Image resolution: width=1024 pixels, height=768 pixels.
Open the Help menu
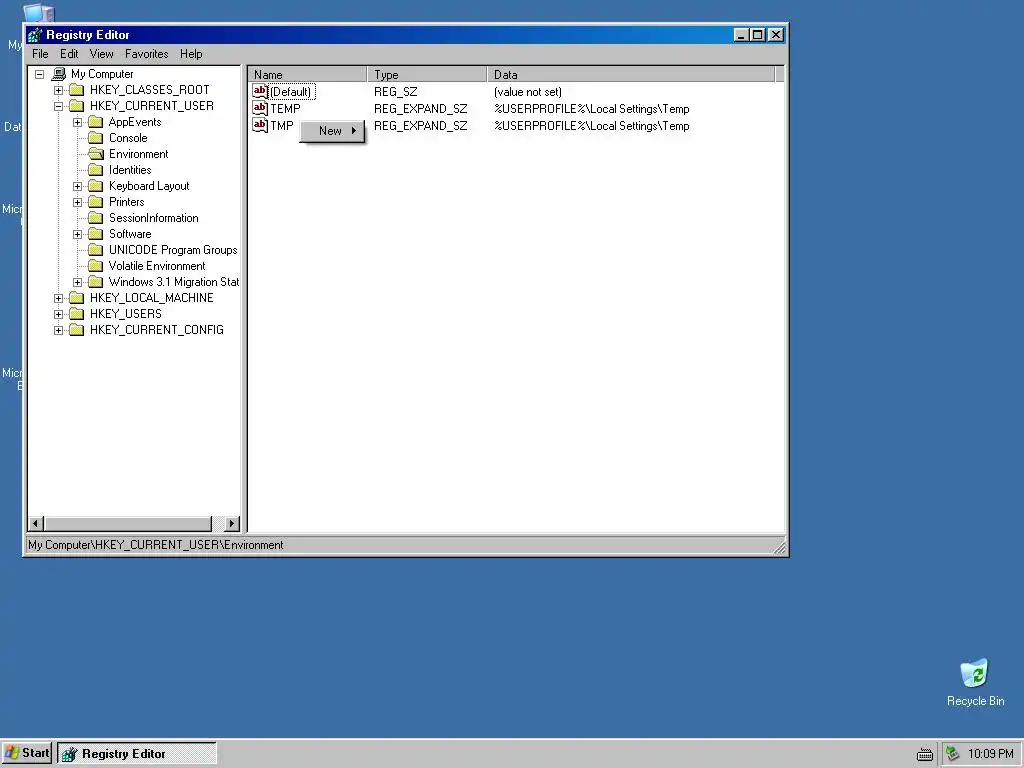tap(191, 54)
